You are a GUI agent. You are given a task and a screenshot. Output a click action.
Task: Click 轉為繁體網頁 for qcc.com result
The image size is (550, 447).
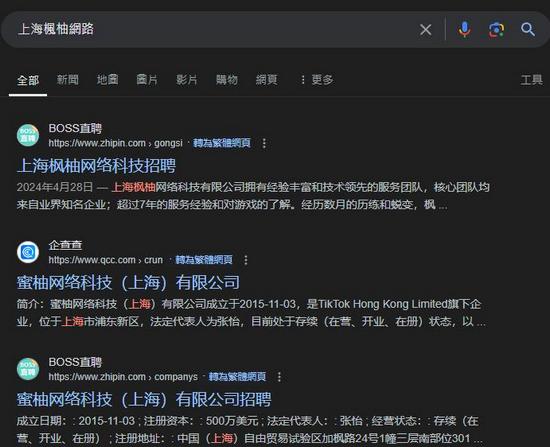(x=204, y=260)
